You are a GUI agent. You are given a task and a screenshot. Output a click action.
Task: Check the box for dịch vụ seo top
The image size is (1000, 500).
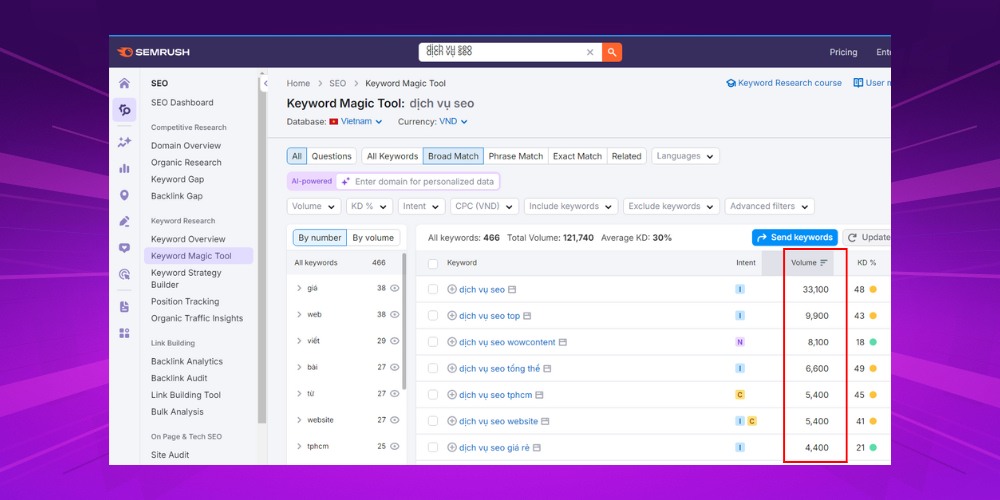tap(433, 316)
